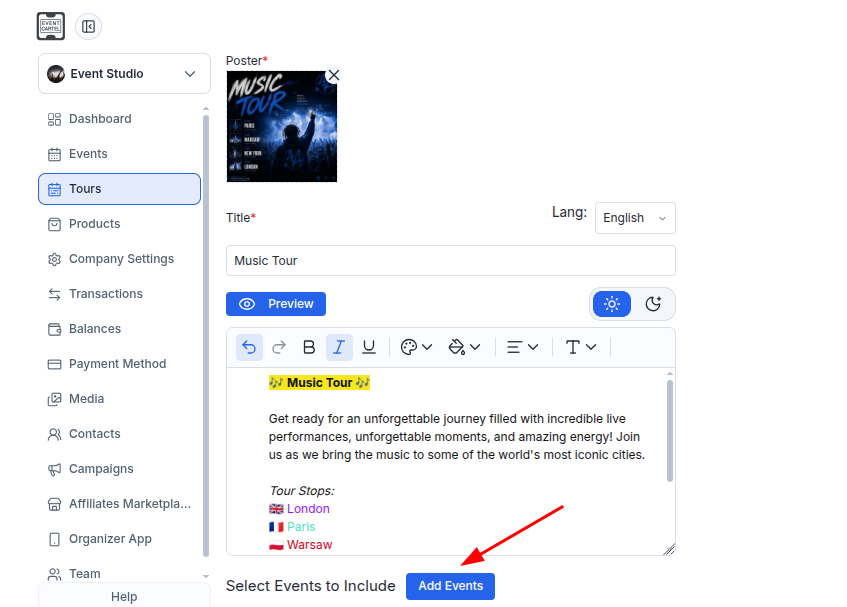Click the Tour Stops: italic text

click(301, 491)
